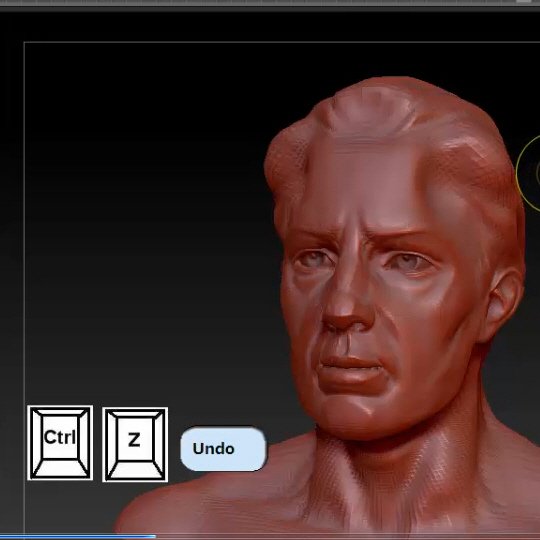Click the Ctrl key icon
540x540 pixels.
[60, 443]
